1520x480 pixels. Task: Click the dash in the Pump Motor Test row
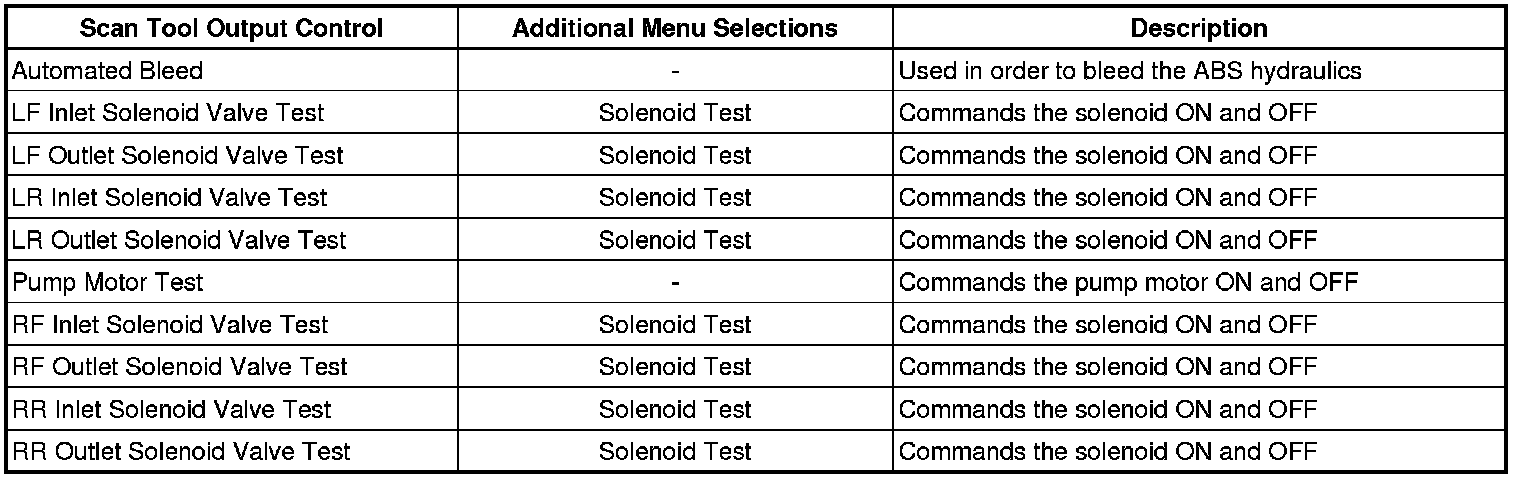676,283
